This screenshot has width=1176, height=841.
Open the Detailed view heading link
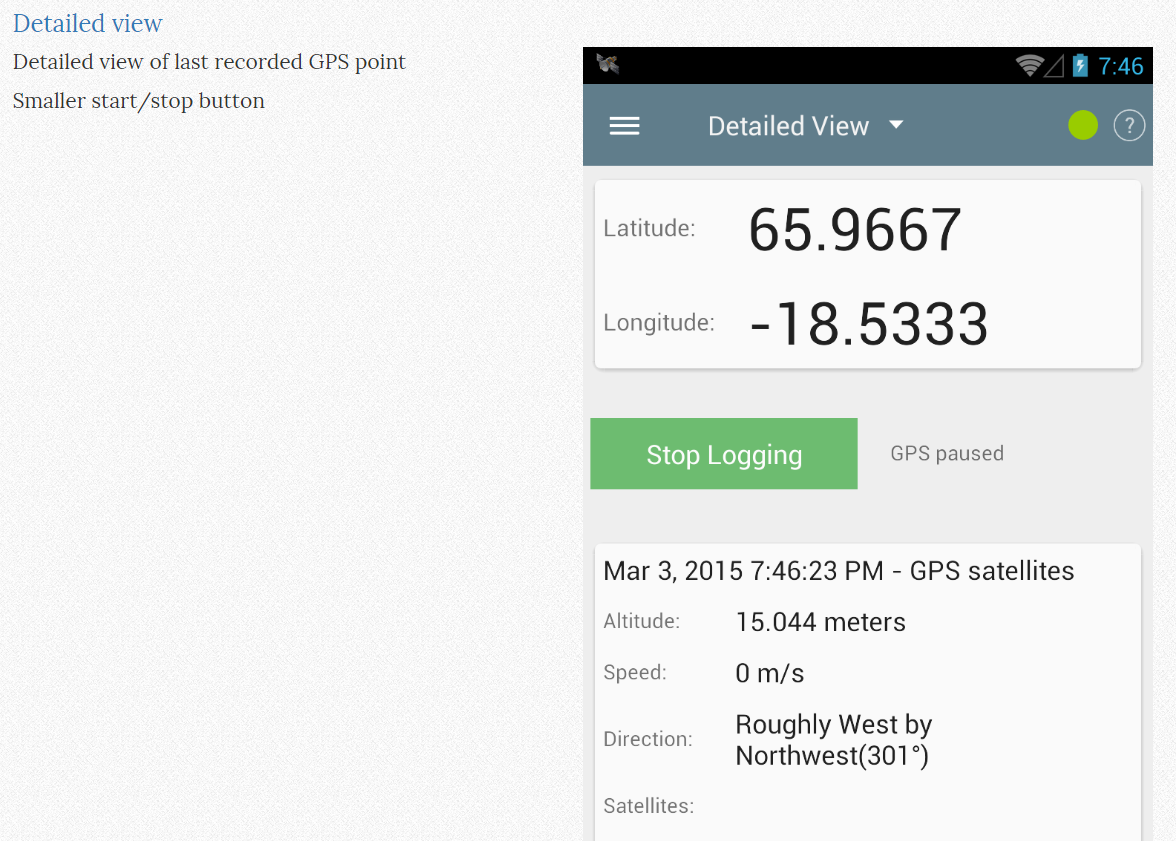coord(88,23)
